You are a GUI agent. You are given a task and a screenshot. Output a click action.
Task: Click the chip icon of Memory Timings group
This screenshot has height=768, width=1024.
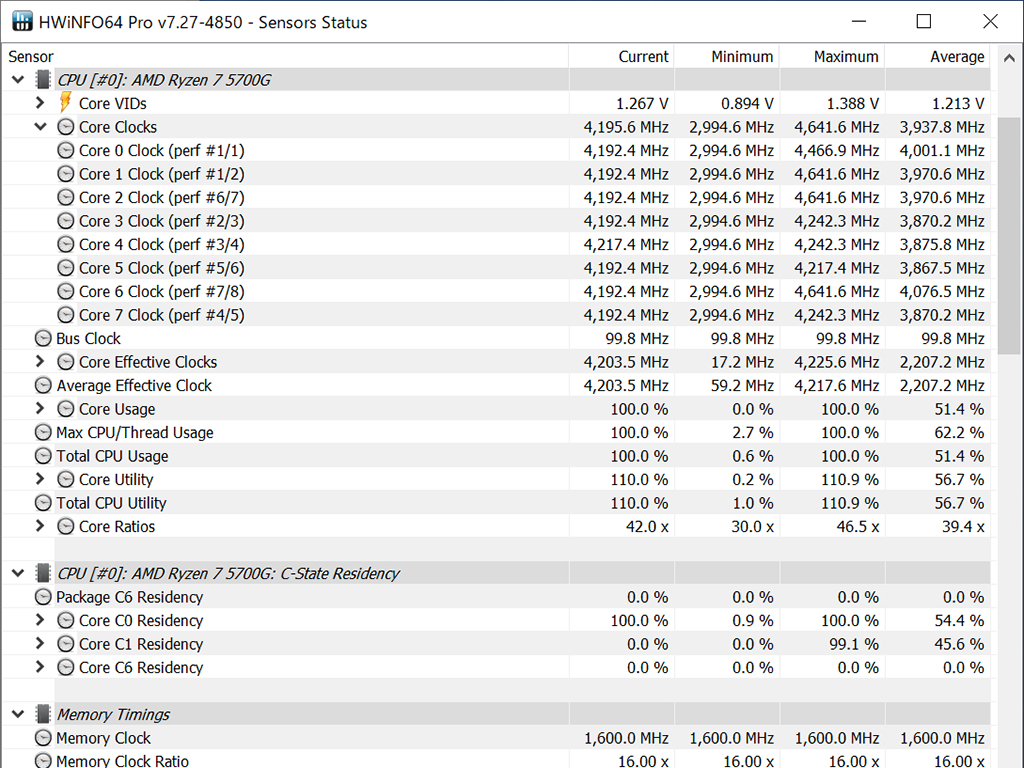tap(43, 714)
